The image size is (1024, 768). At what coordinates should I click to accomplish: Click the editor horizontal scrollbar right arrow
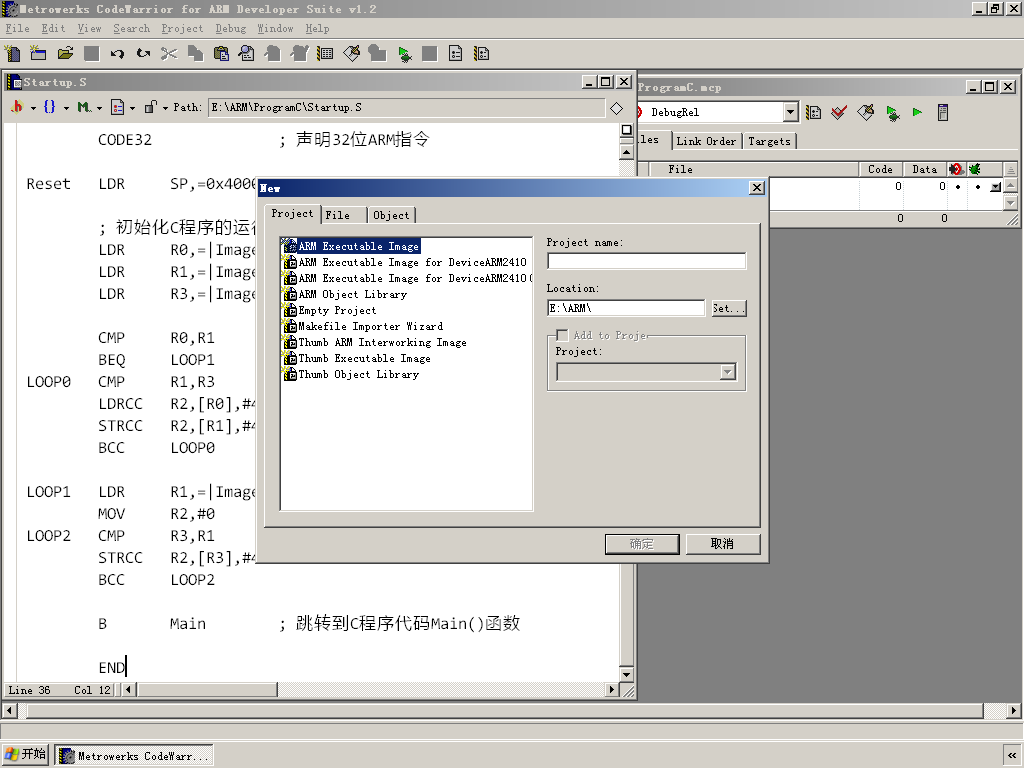click(x=612, y=690)
